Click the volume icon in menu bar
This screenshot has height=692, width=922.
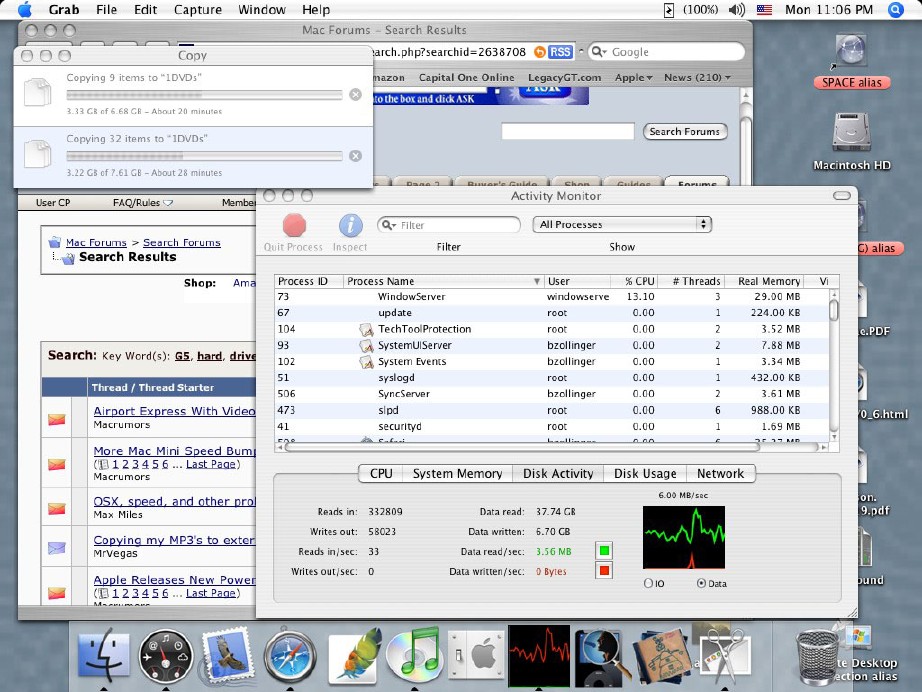pyautogui.click(x=736, y=9)
